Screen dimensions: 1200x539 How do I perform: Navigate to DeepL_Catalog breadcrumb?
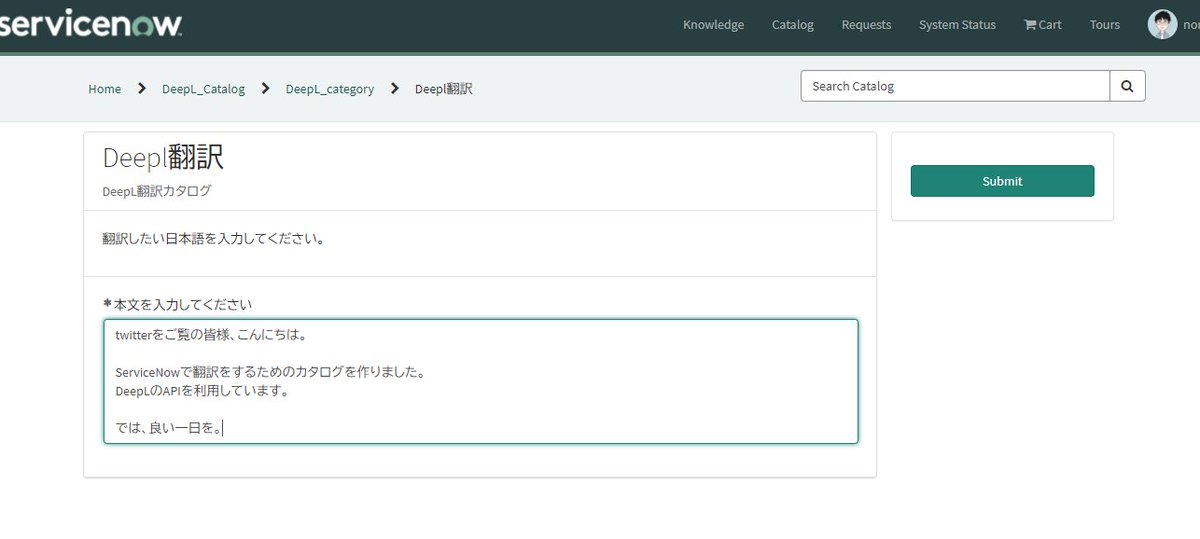203,89
